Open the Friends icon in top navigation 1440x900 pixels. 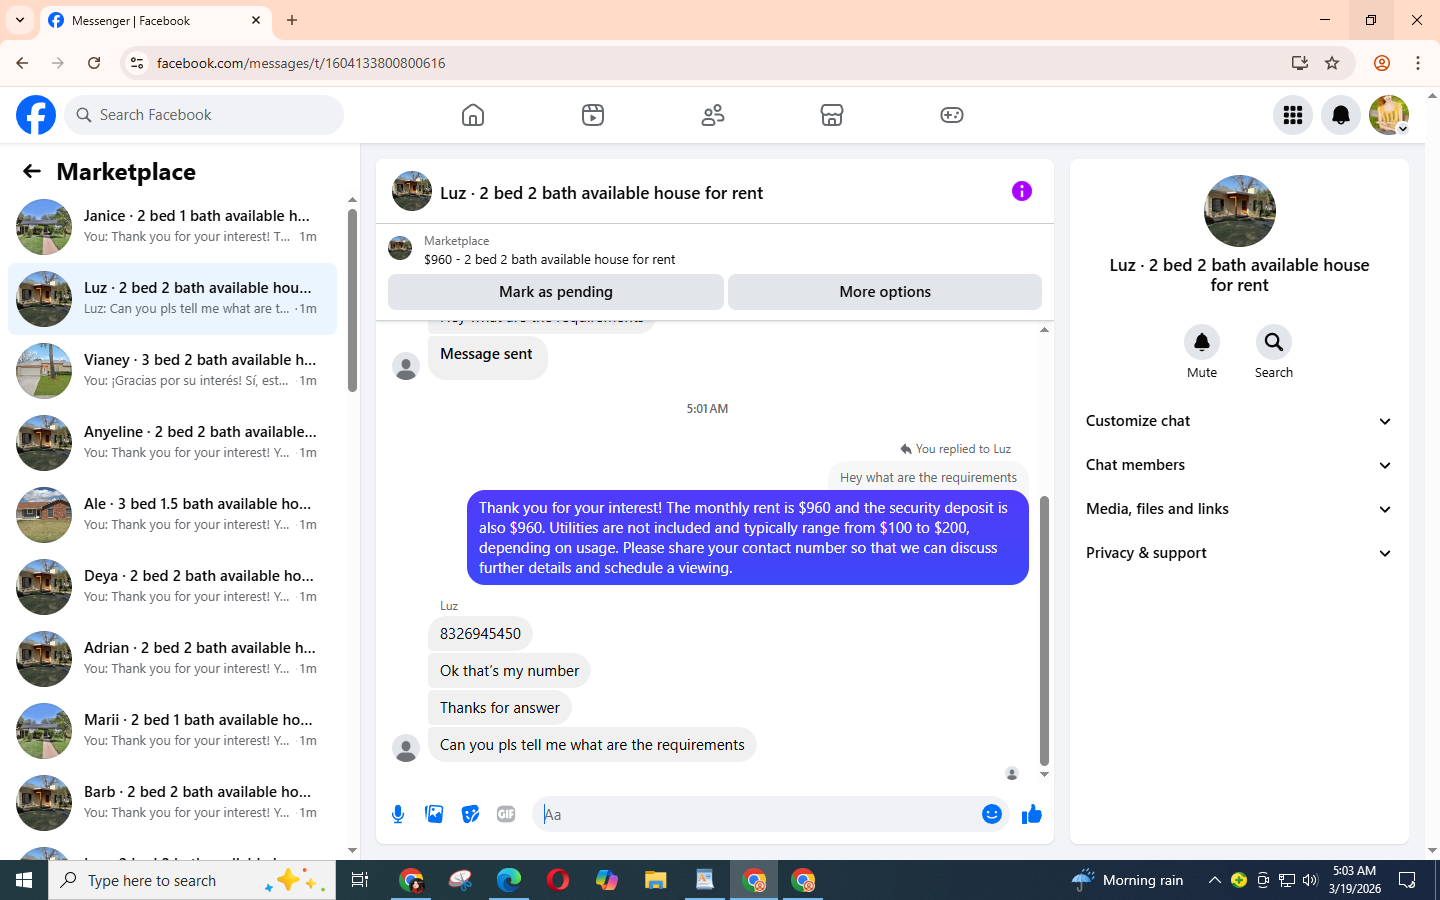(713, 115)
